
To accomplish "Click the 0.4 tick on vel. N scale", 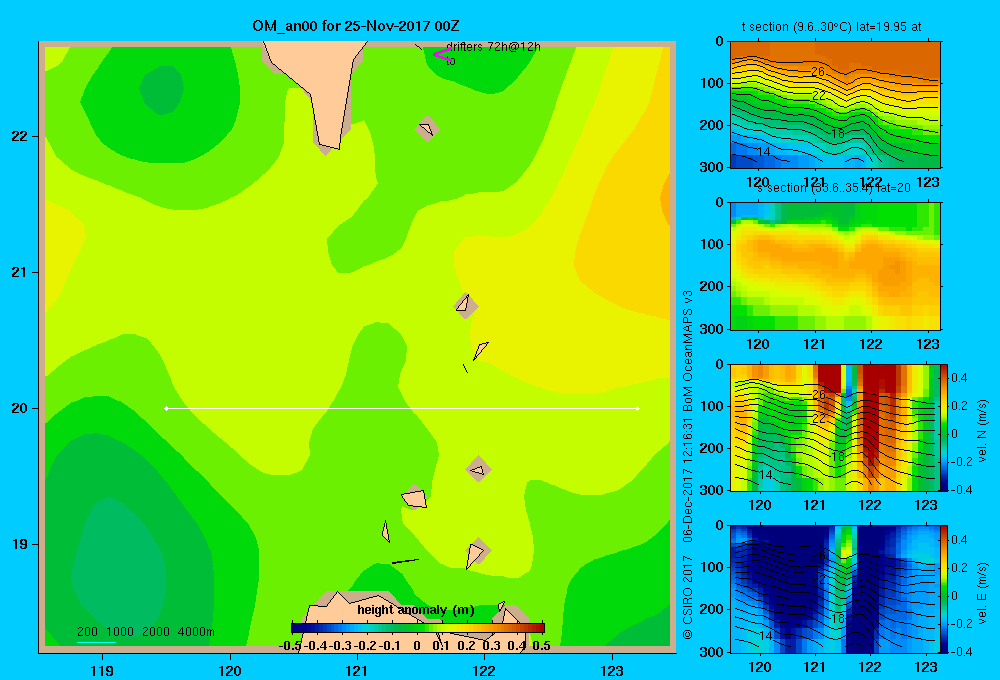I will tap(960, 378).
